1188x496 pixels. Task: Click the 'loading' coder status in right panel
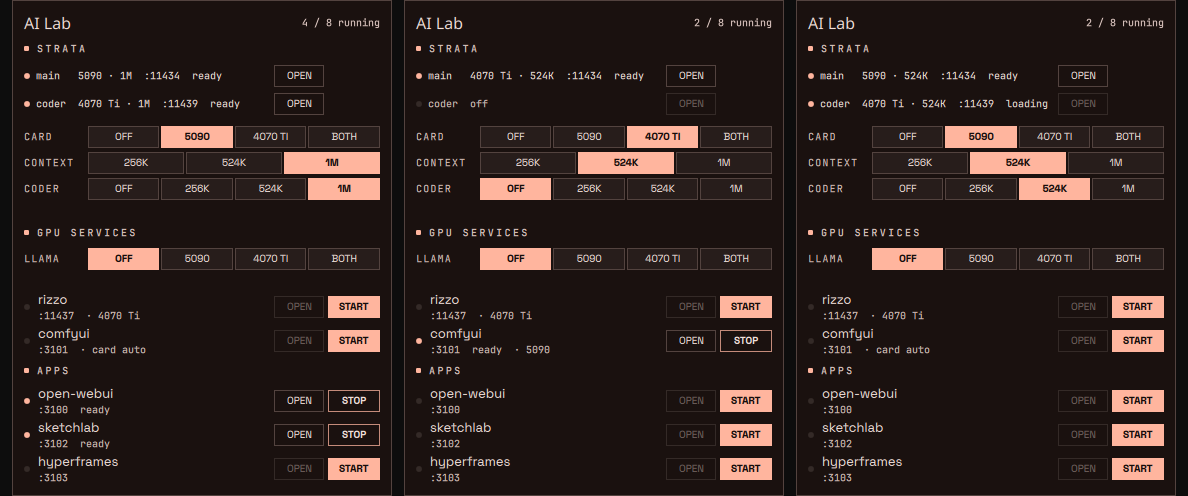1027,104
